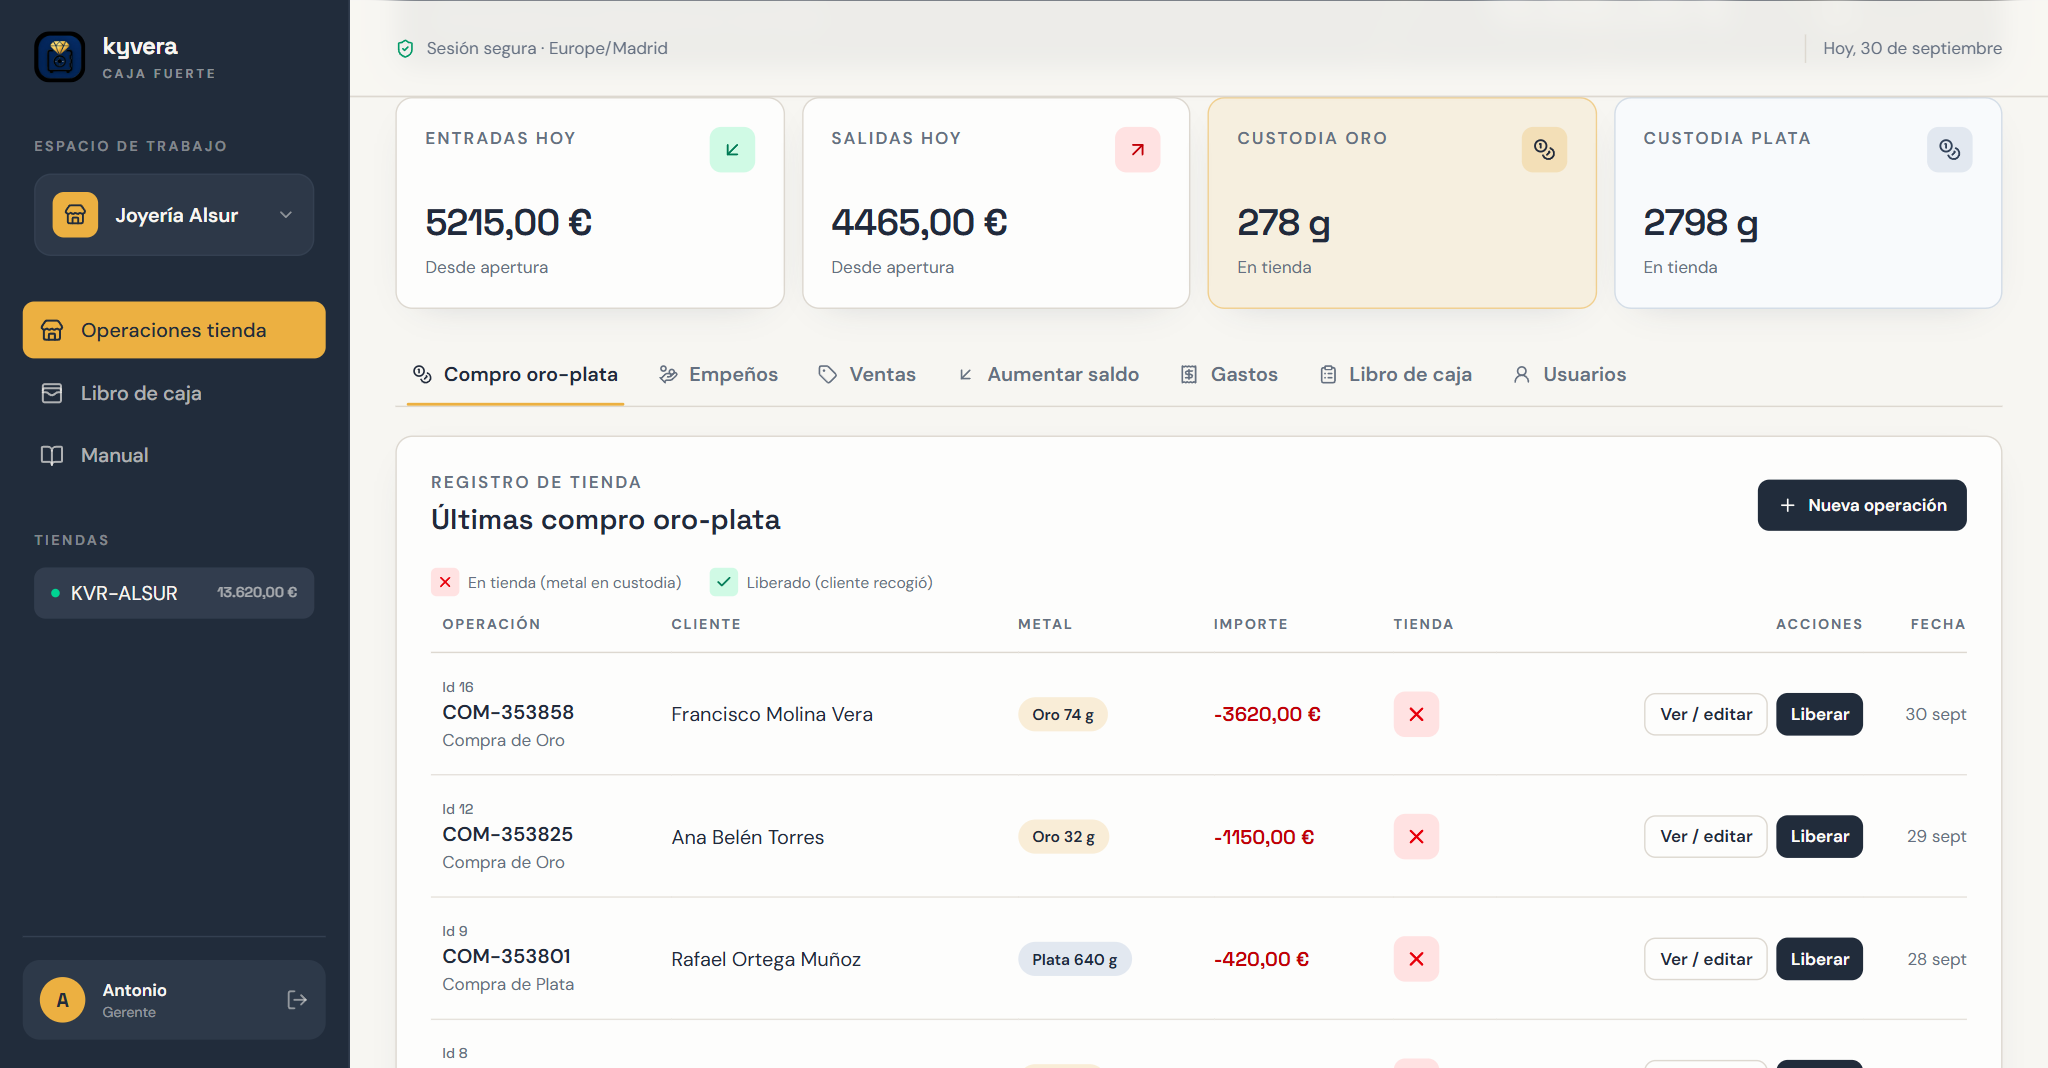Click the Joyería Alsur store icon
The width and height of the screenshot is (2048, 1068).
point(75,215)
